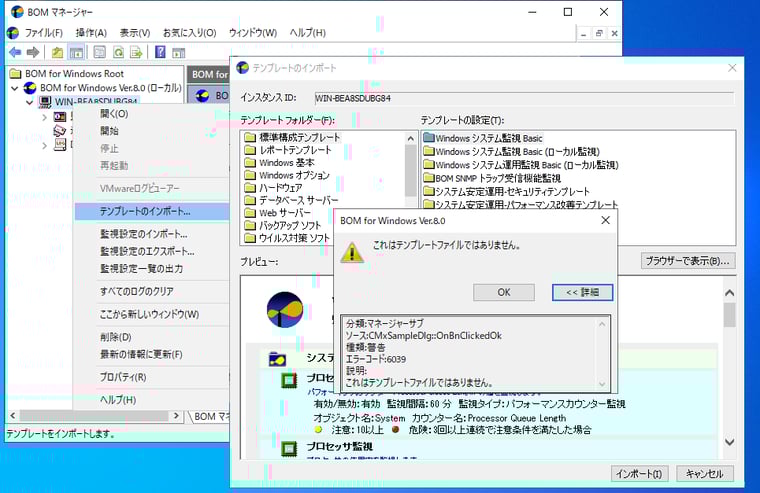The height and width of the screenshot is (493, 760).
Task: Click the BOM icon in the right pane header
Action: click(203, 95)
